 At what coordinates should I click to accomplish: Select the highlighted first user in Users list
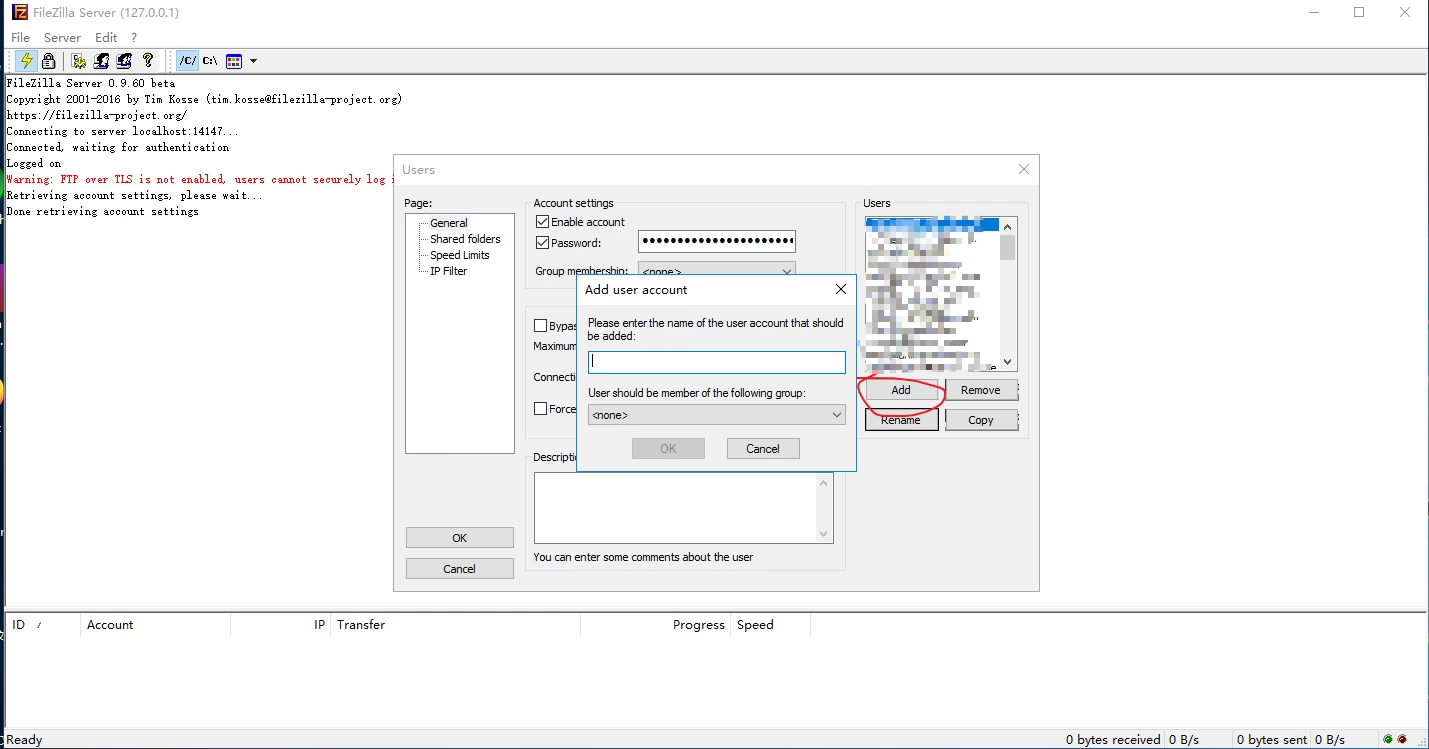pos(932,225)
